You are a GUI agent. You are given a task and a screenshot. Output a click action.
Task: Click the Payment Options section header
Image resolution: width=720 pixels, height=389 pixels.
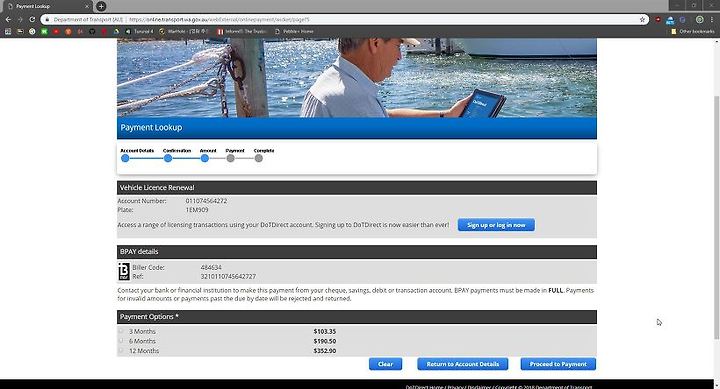(x=357, y=316)
